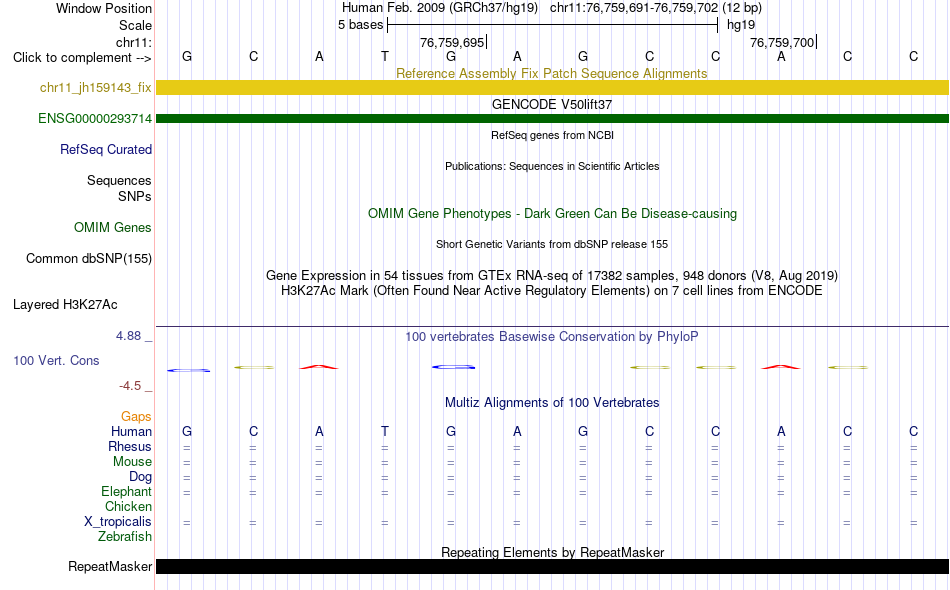
Task: Click the first blue PhyloP conservation bar
Action: [188, 370]
